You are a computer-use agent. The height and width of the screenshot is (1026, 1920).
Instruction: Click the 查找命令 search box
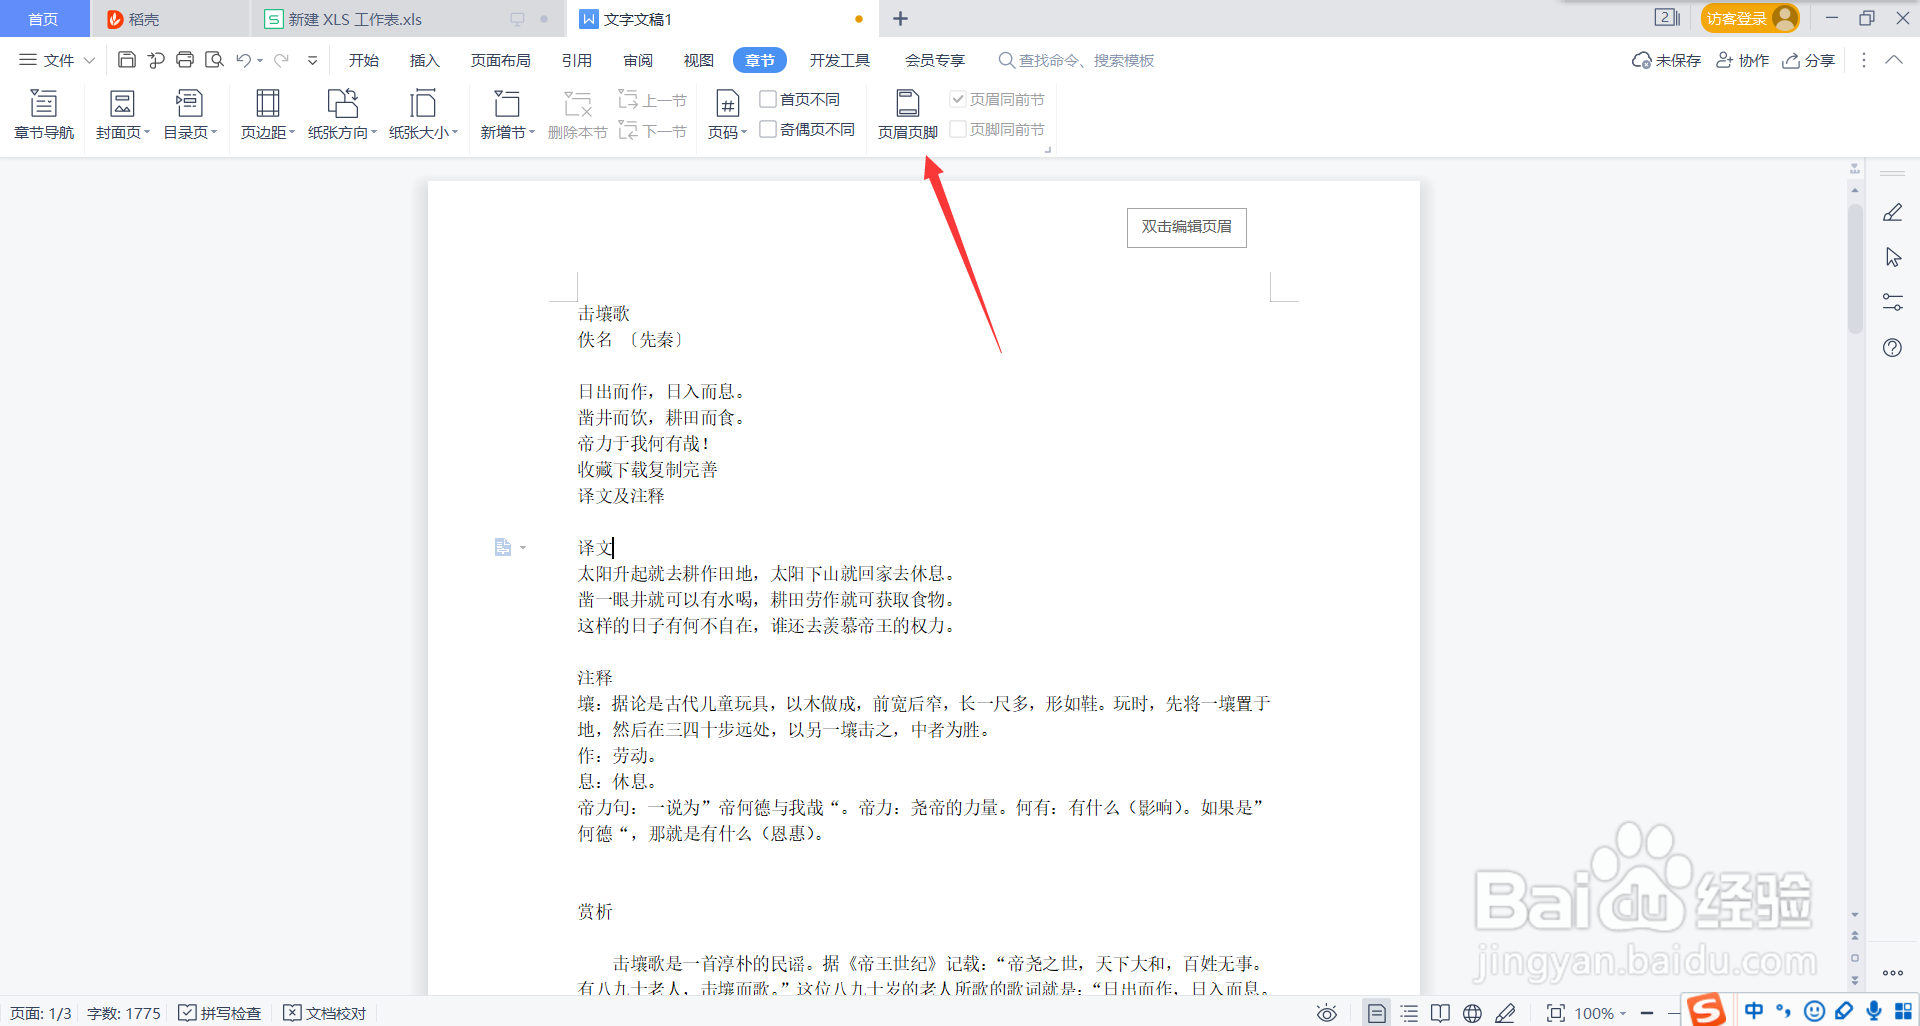click(1077, 60)
